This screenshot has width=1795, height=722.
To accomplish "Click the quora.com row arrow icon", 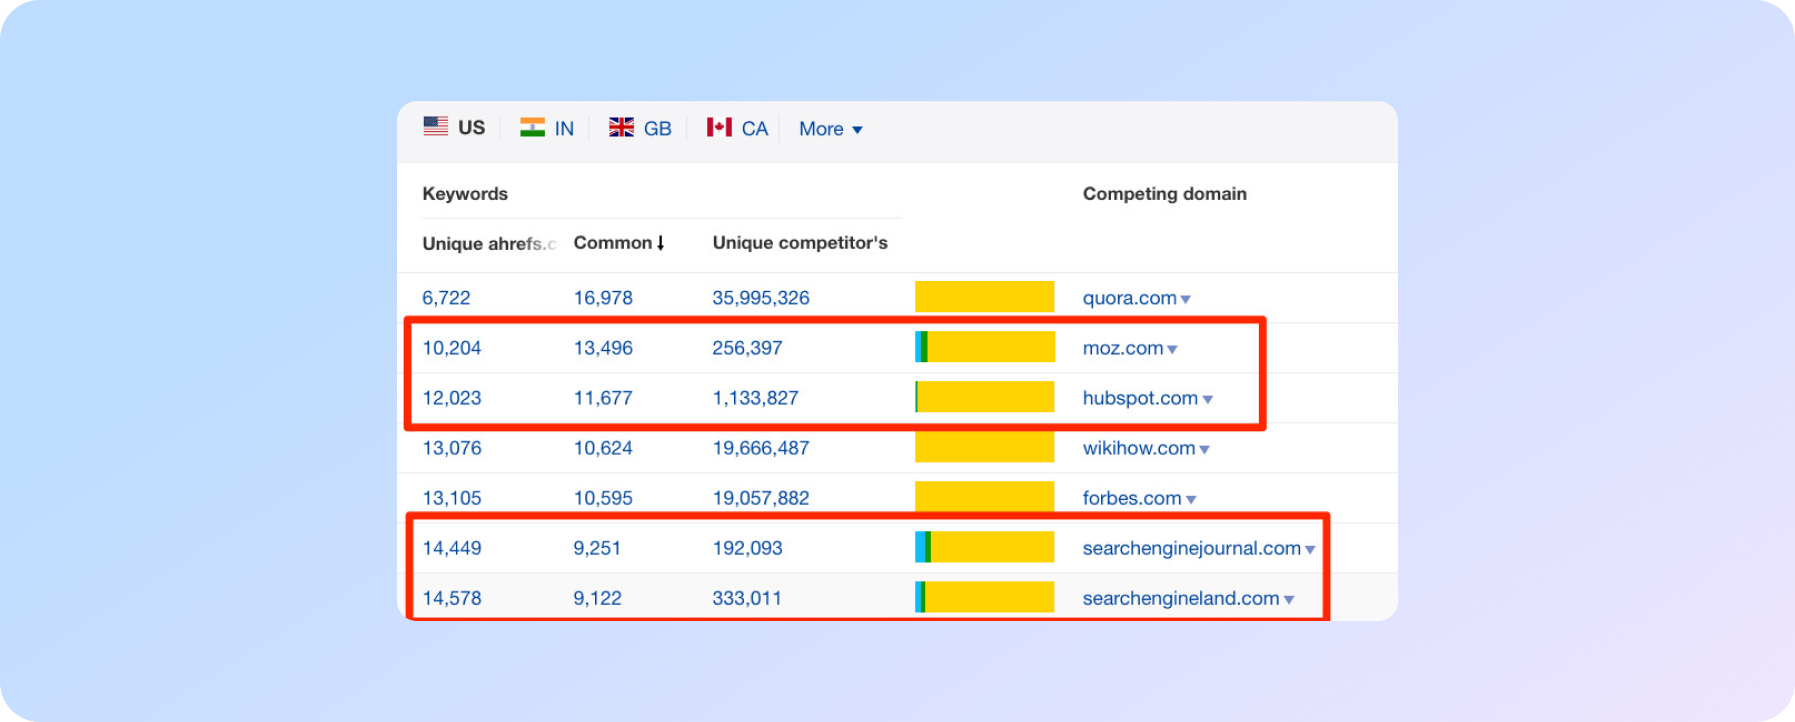I will (1186, 299).
